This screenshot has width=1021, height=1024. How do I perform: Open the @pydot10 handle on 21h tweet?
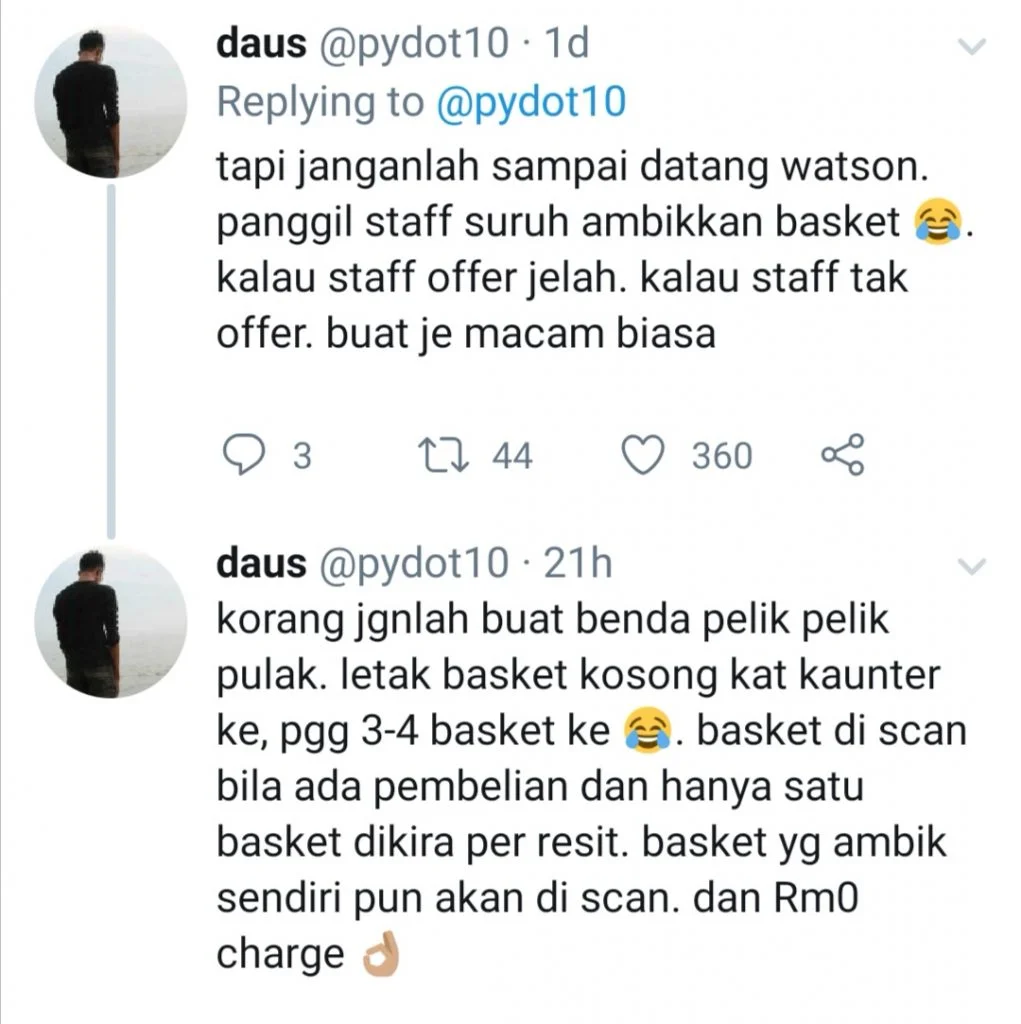click(x=413, y=564)
